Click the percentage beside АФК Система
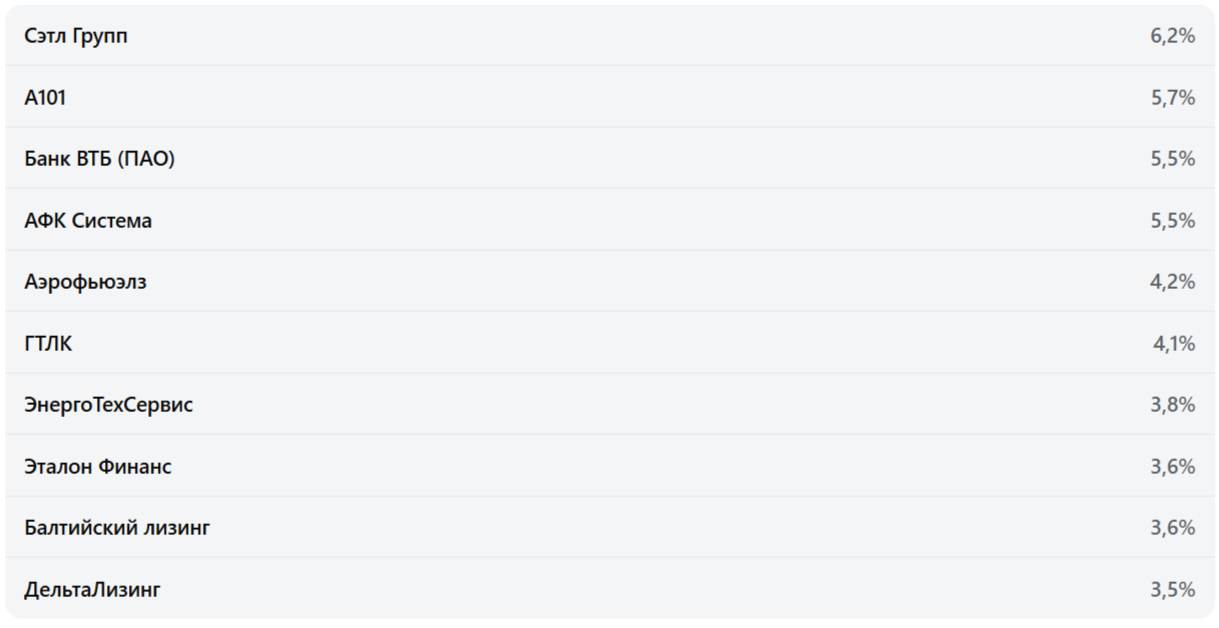The height and width of the screenshot is (628, 1219). tap(1172, 221)
